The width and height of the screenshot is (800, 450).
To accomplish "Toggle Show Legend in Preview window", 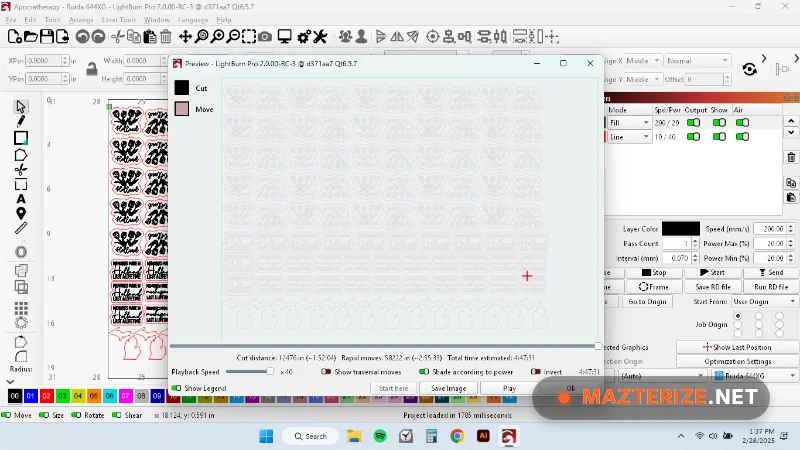I will pyautogui.click(x=176, y=388).
